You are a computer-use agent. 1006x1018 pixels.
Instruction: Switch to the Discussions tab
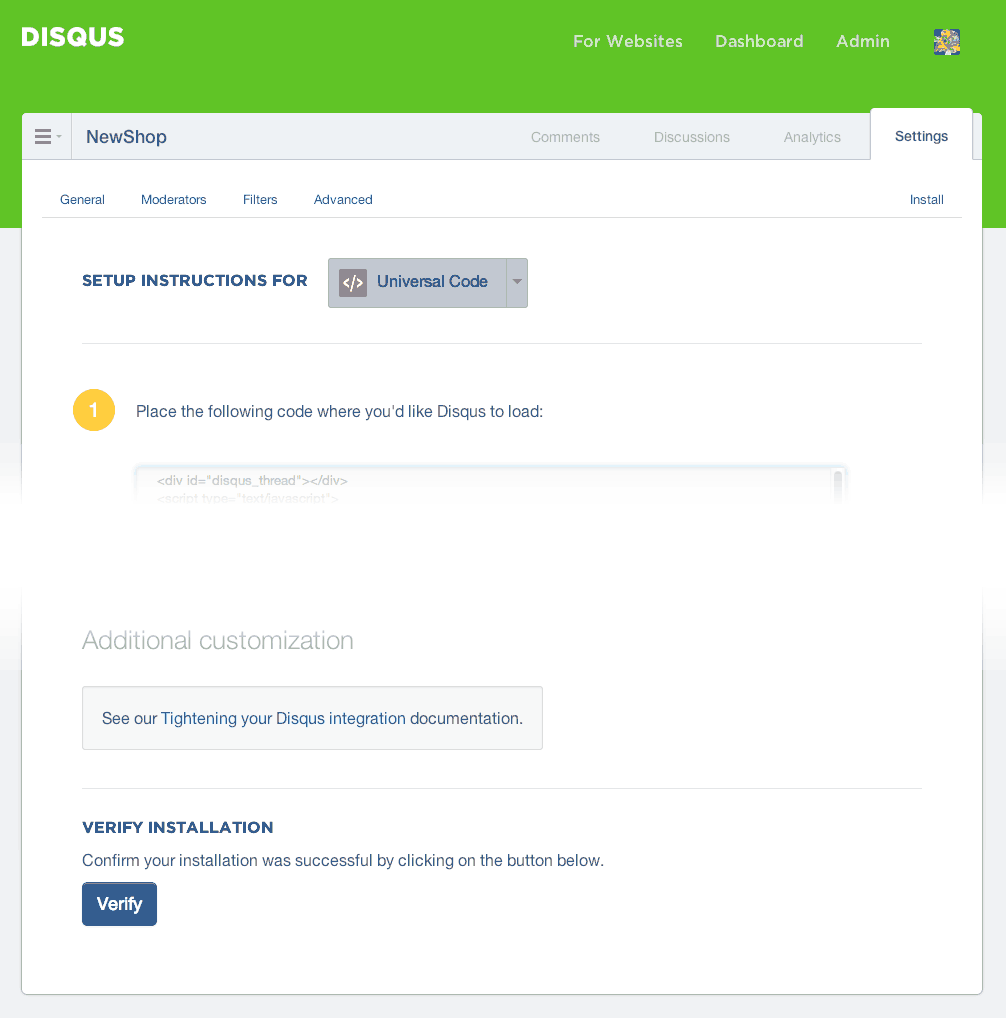coord(692,137)
